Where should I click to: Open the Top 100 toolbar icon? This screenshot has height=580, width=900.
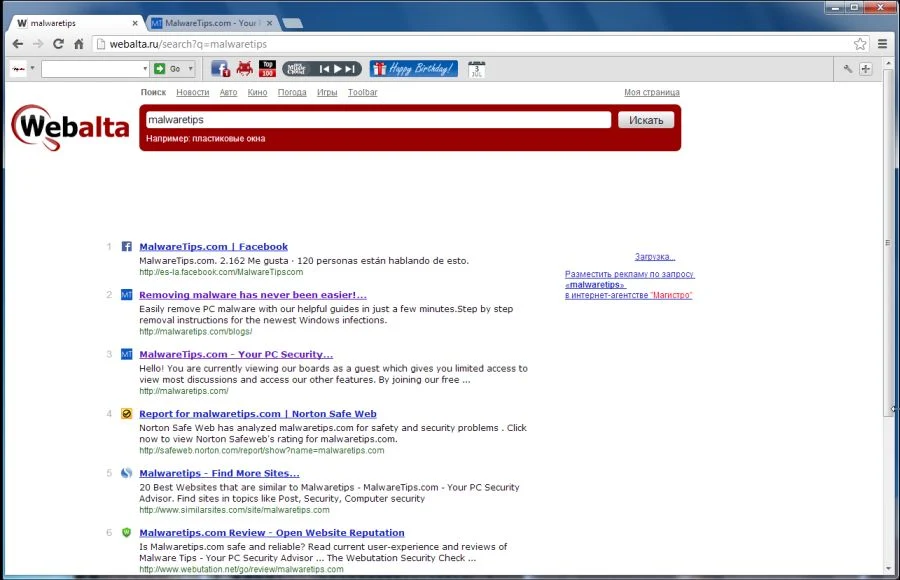(267, 69)
